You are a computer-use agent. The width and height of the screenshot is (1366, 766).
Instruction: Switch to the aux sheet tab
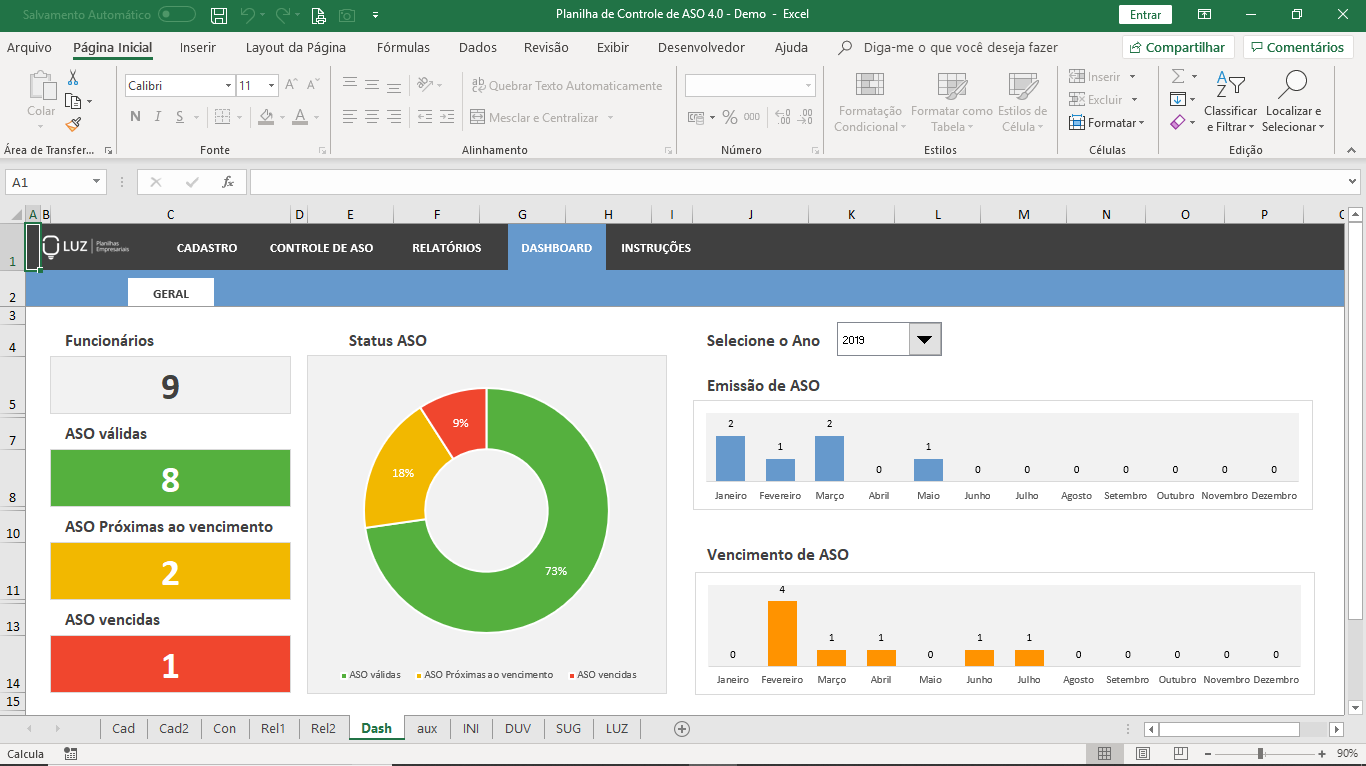pos(427,728)
